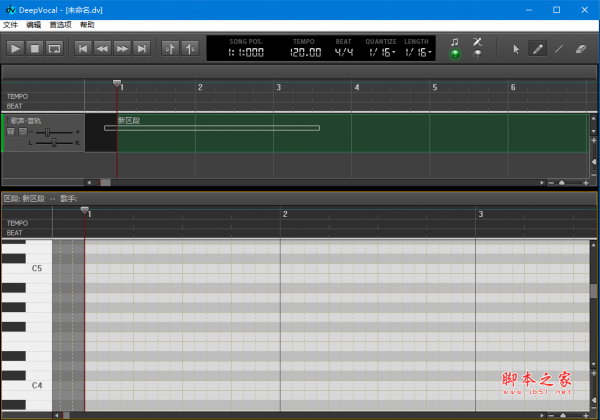This screenshot has height=420, width=600.
Task: Click the track volume minus sign
Action: tap(31, 132)
